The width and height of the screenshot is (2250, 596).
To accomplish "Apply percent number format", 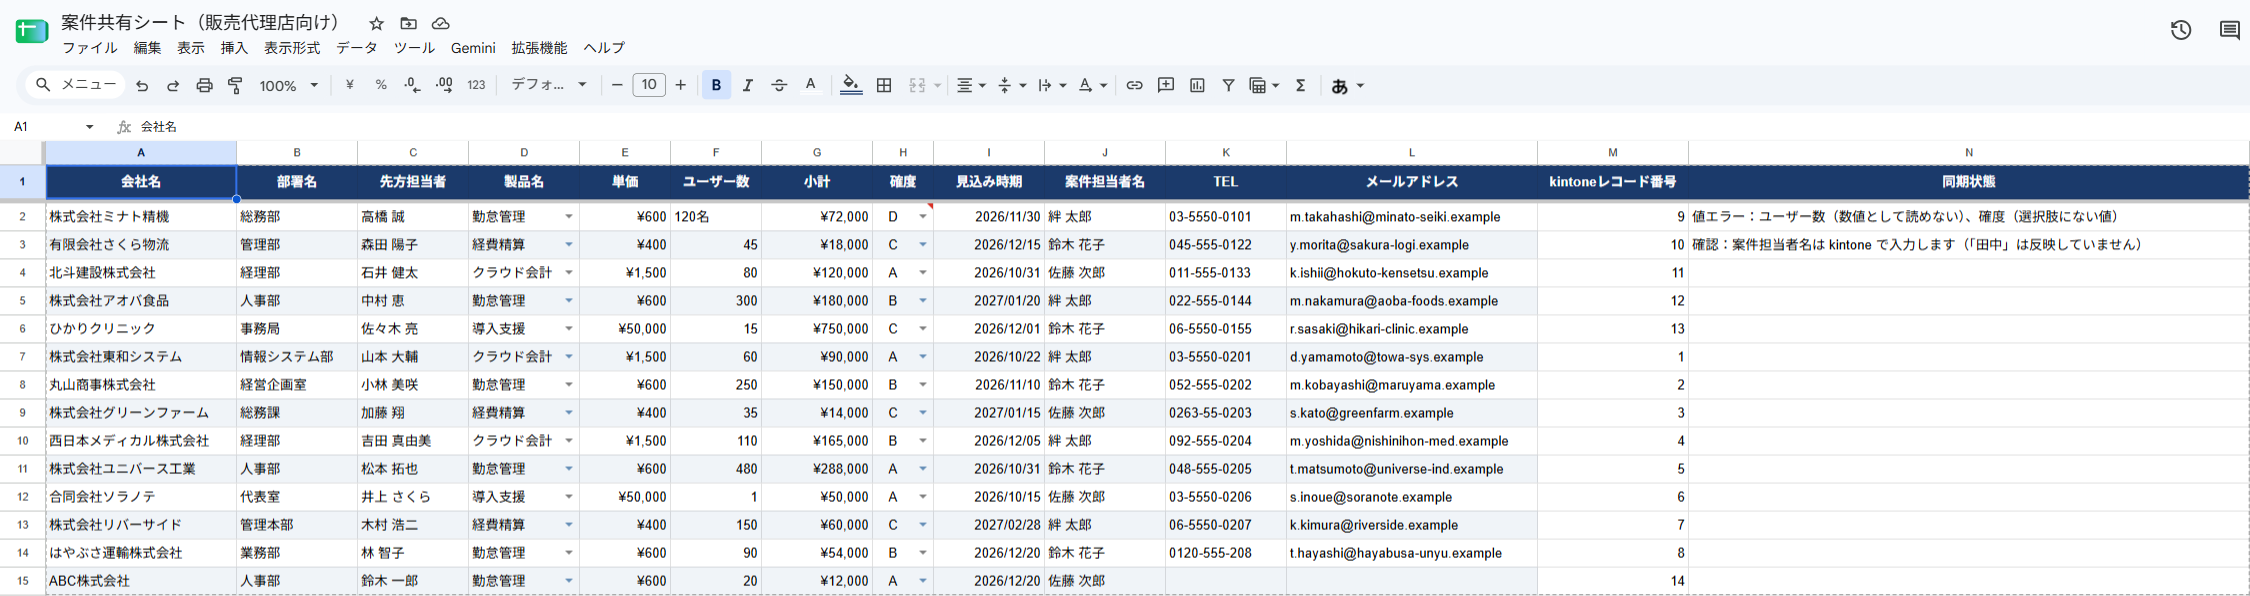I will pos(381,86).
